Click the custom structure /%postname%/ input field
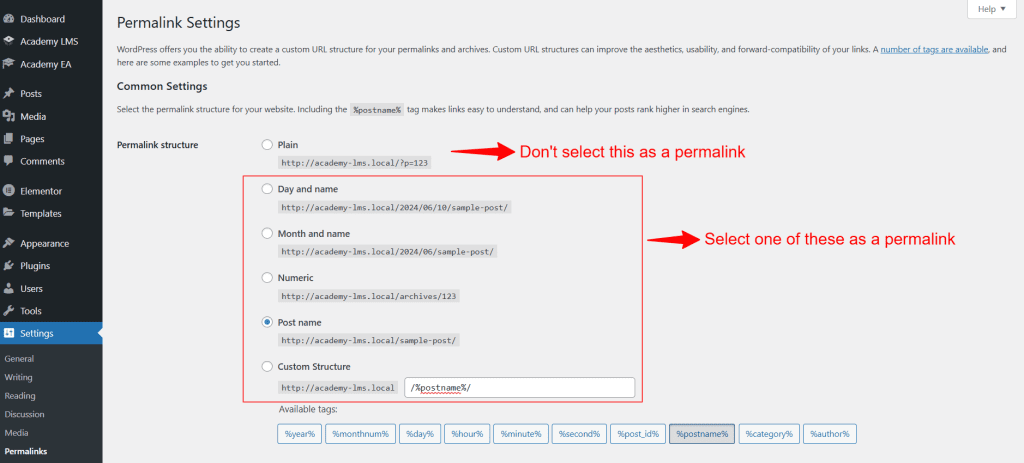Image resolution: width=1024 pixels, height=463 pixels. tap(520, 387)
